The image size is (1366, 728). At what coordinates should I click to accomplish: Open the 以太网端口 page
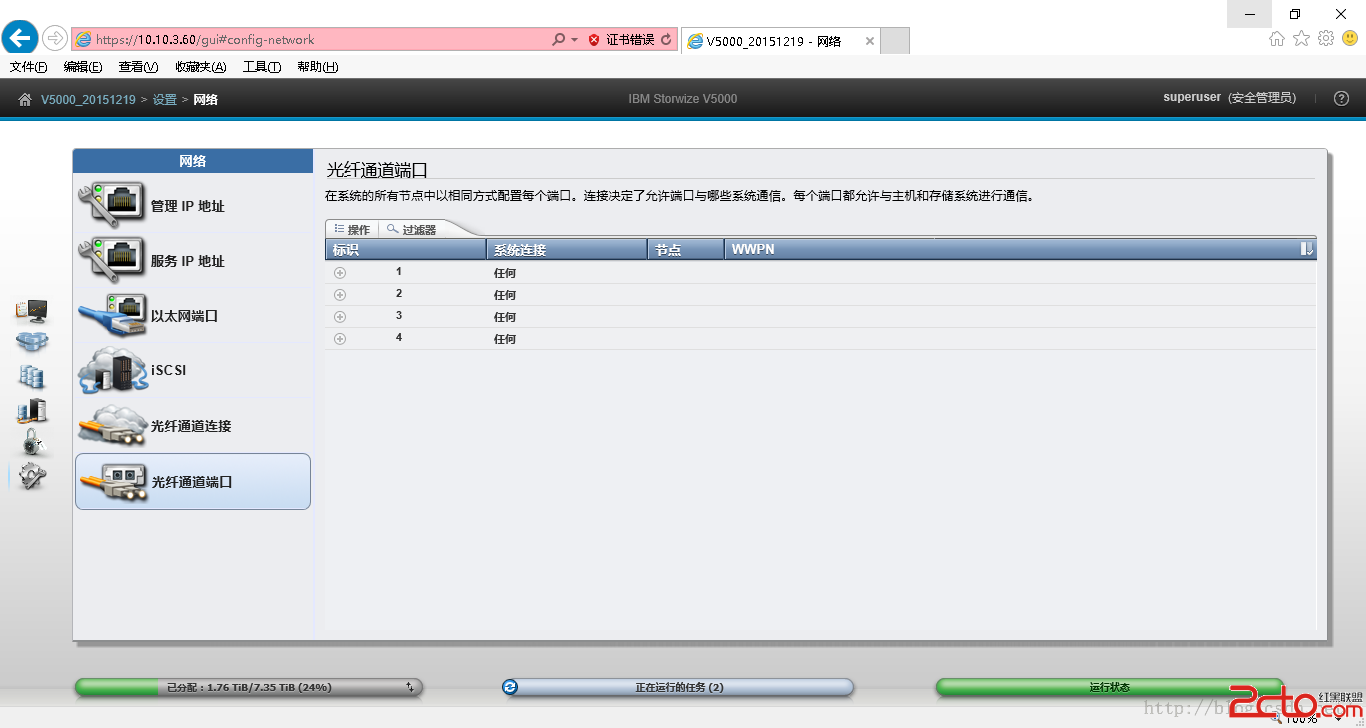tap(192, 316)
